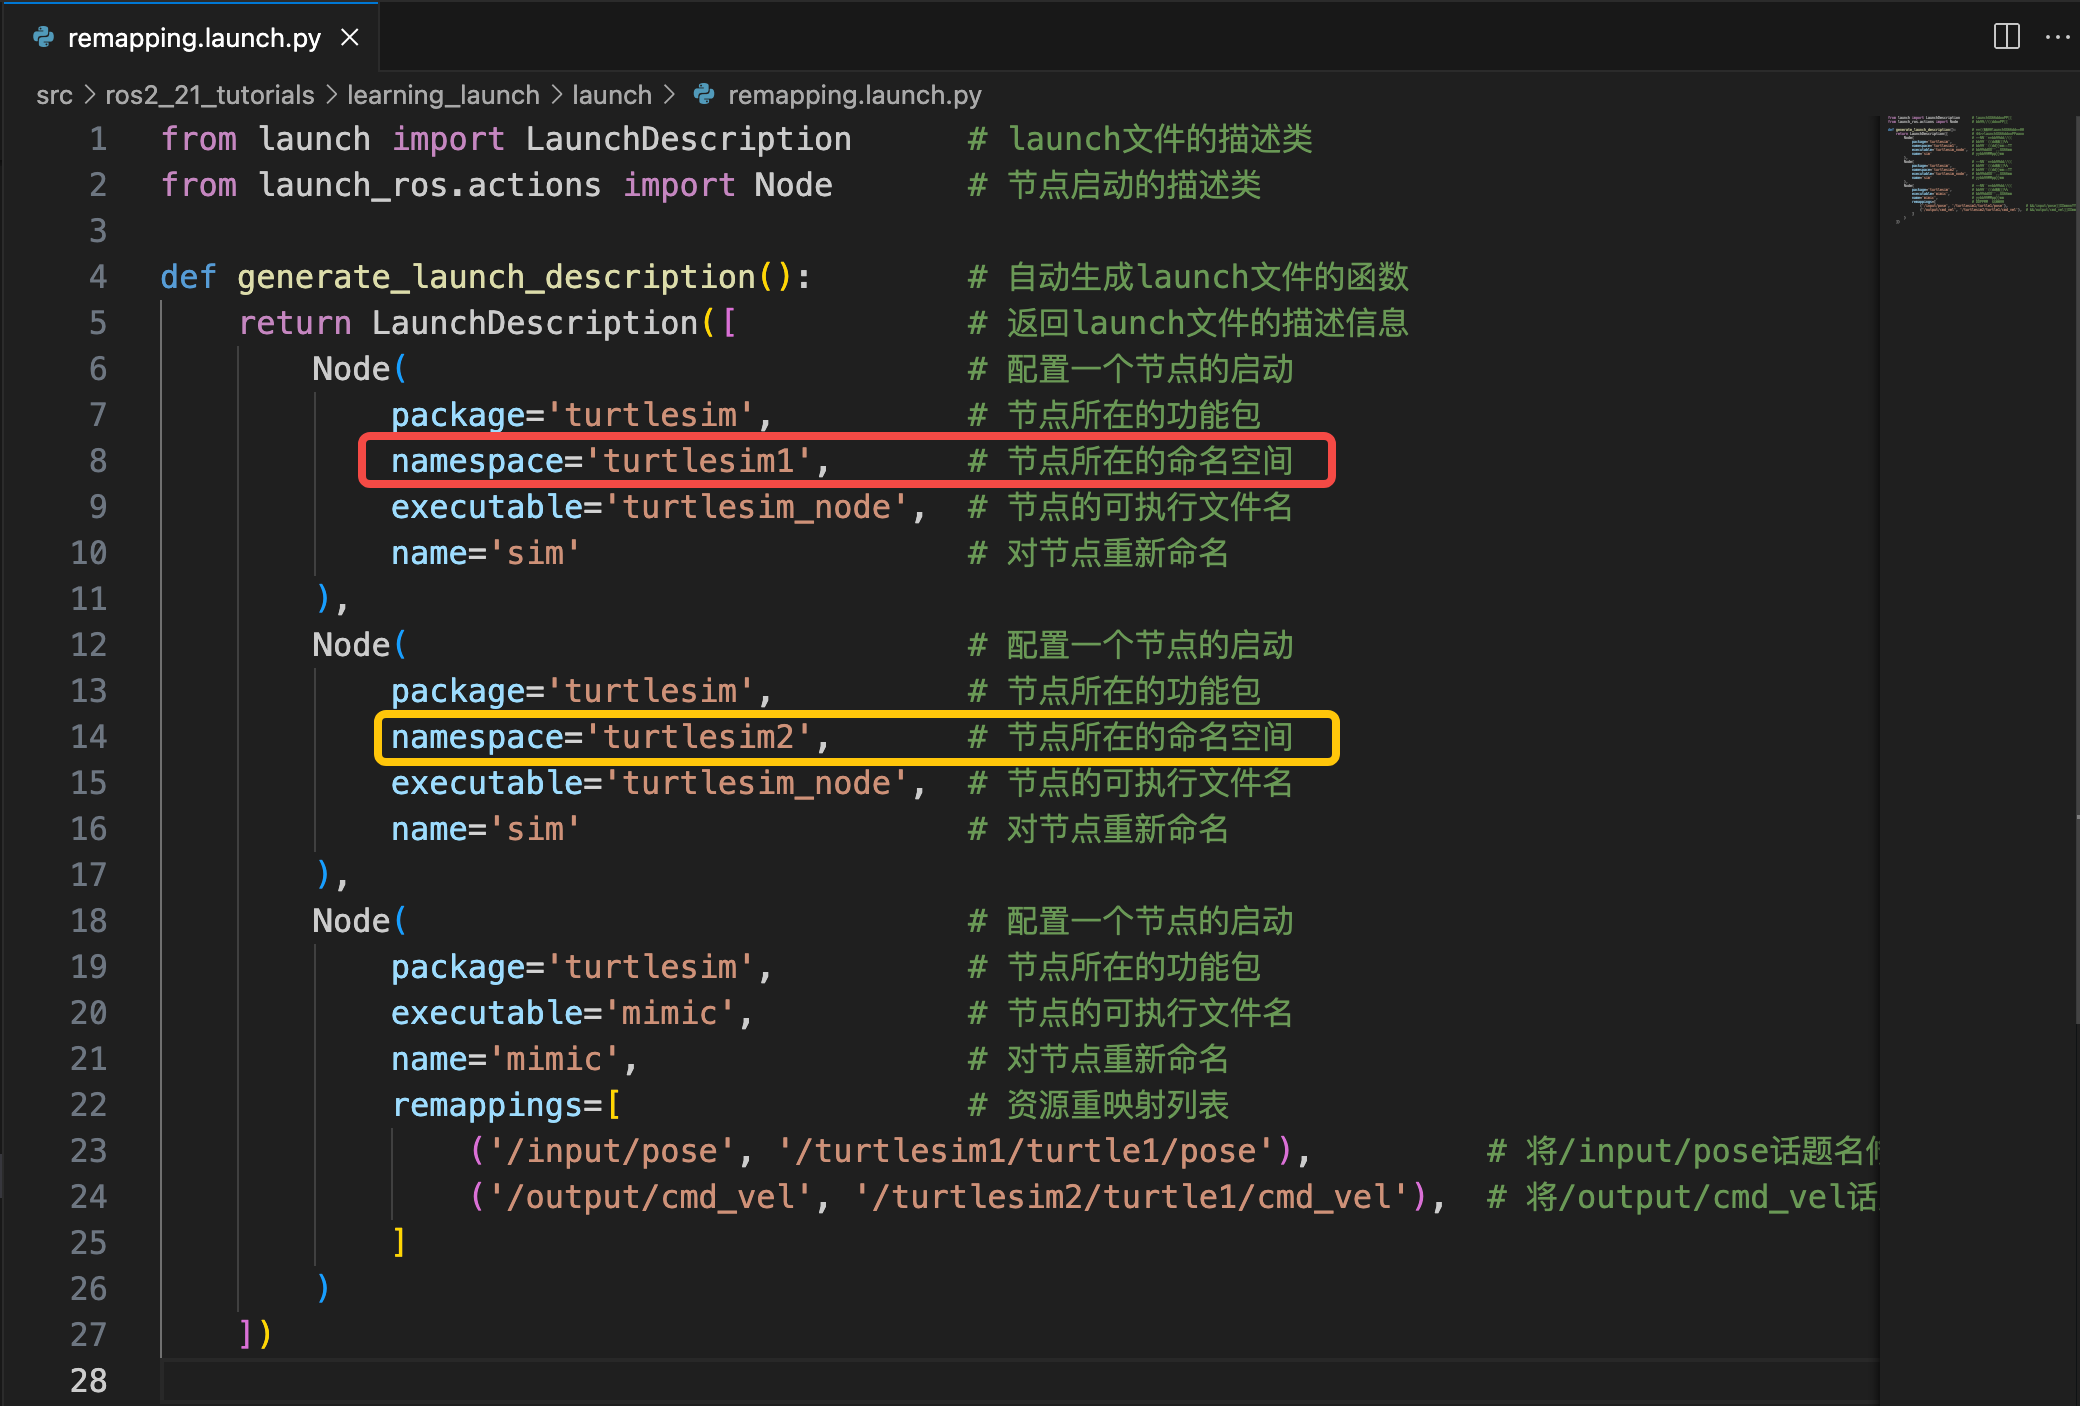Open the src breadcrumb segment

[x=54, y=95]
